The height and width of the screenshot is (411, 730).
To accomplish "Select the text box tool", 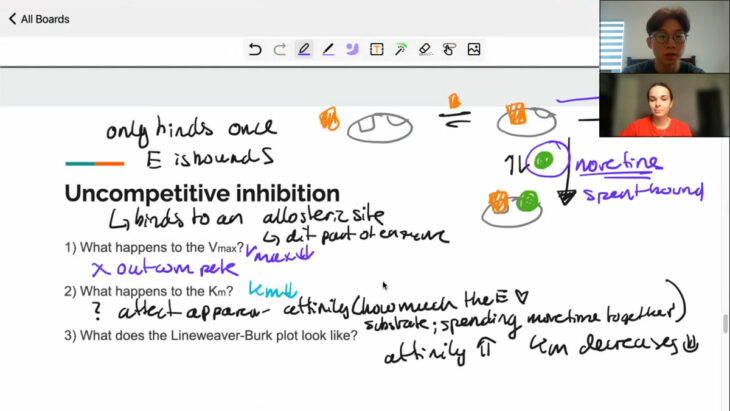I will 376,49.
